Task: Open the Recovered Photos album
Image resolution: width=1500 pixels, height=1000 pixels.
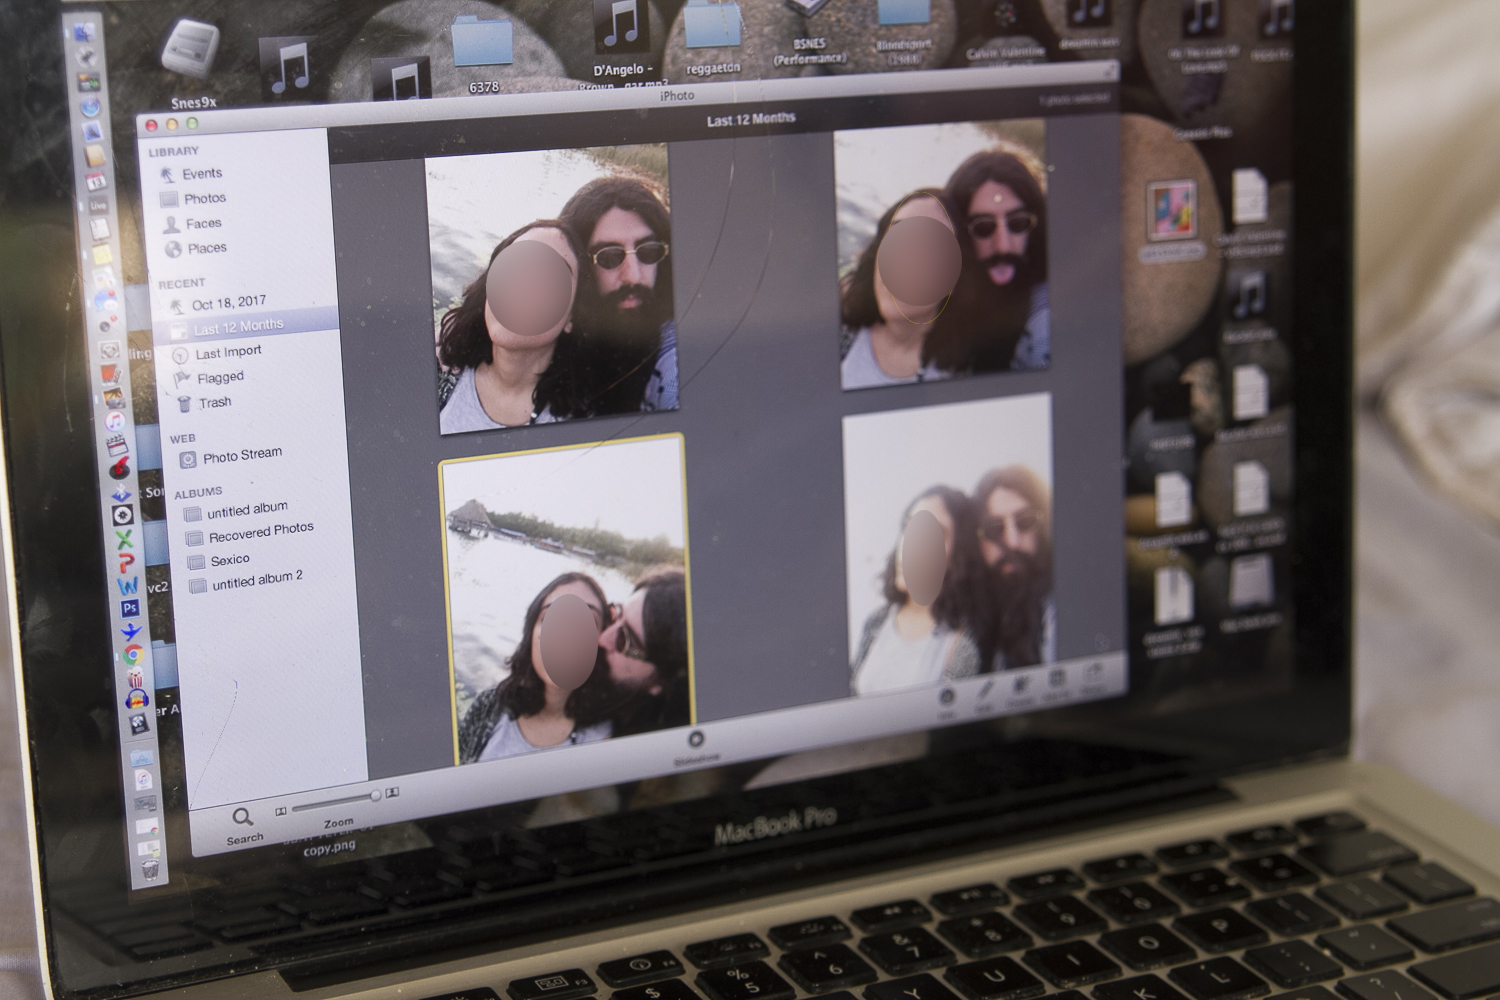Action: 250,533
